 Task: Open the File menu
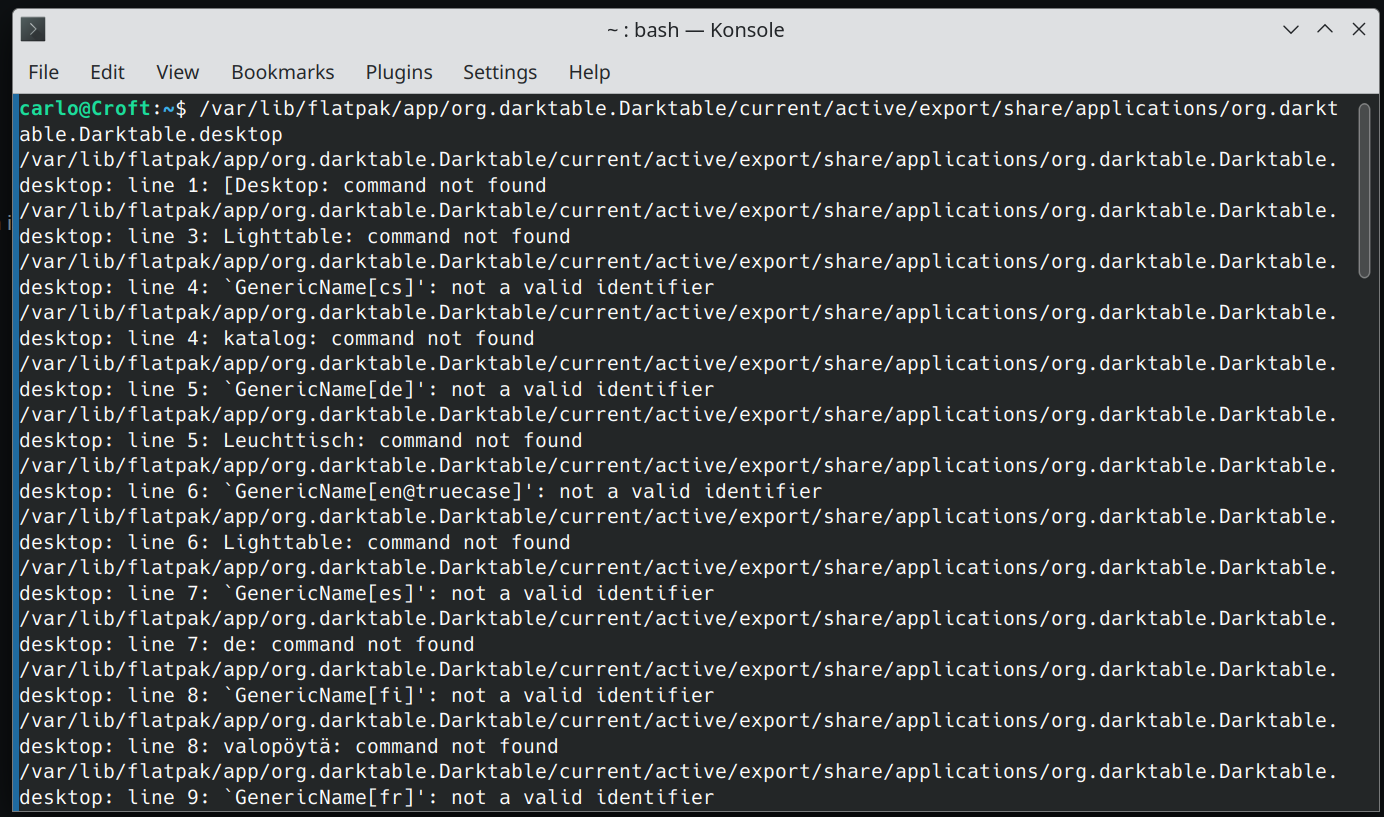(x=43, y=72)
